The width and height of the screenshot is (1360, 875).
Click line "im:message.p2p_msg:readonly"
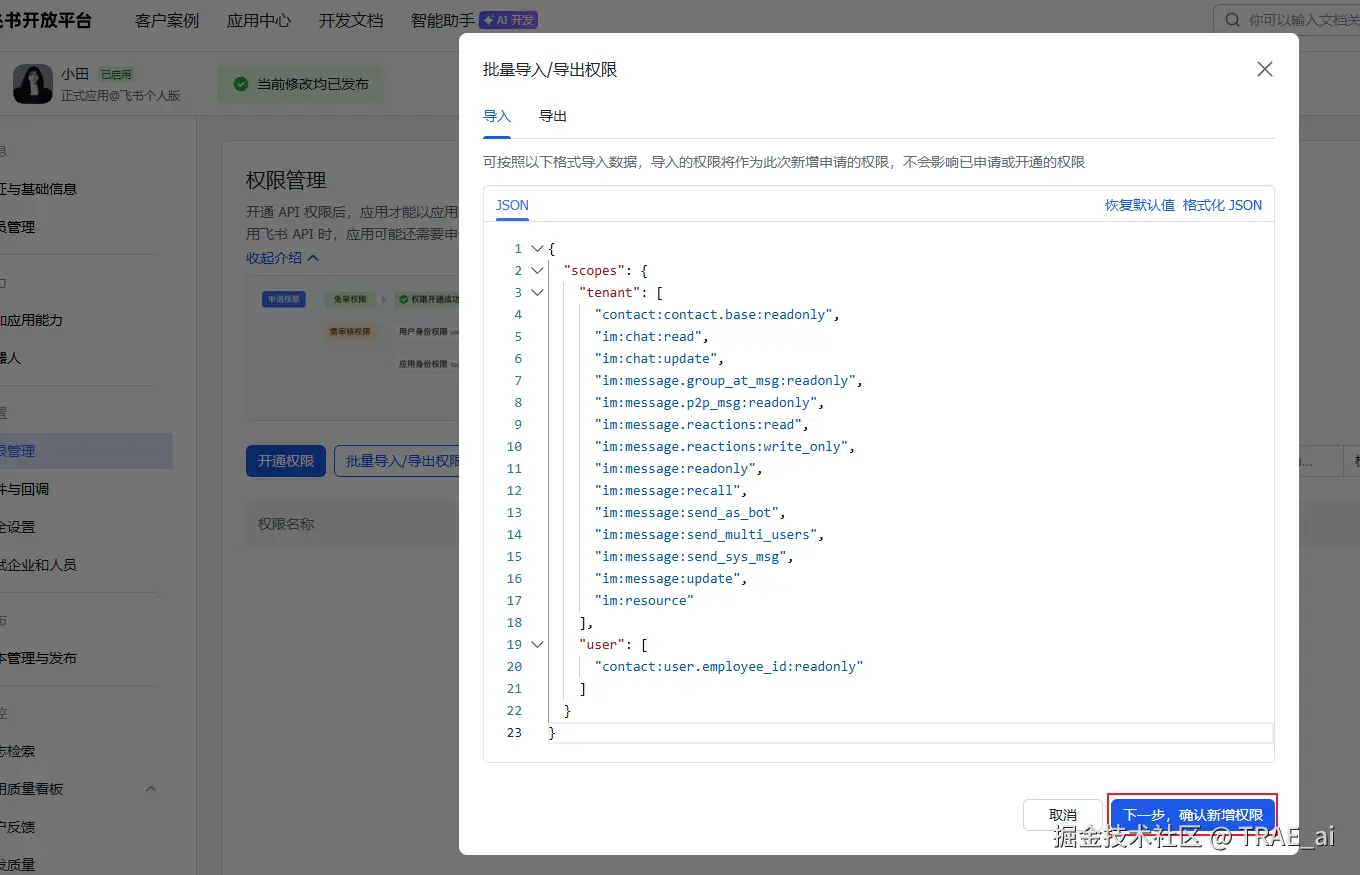705,403
